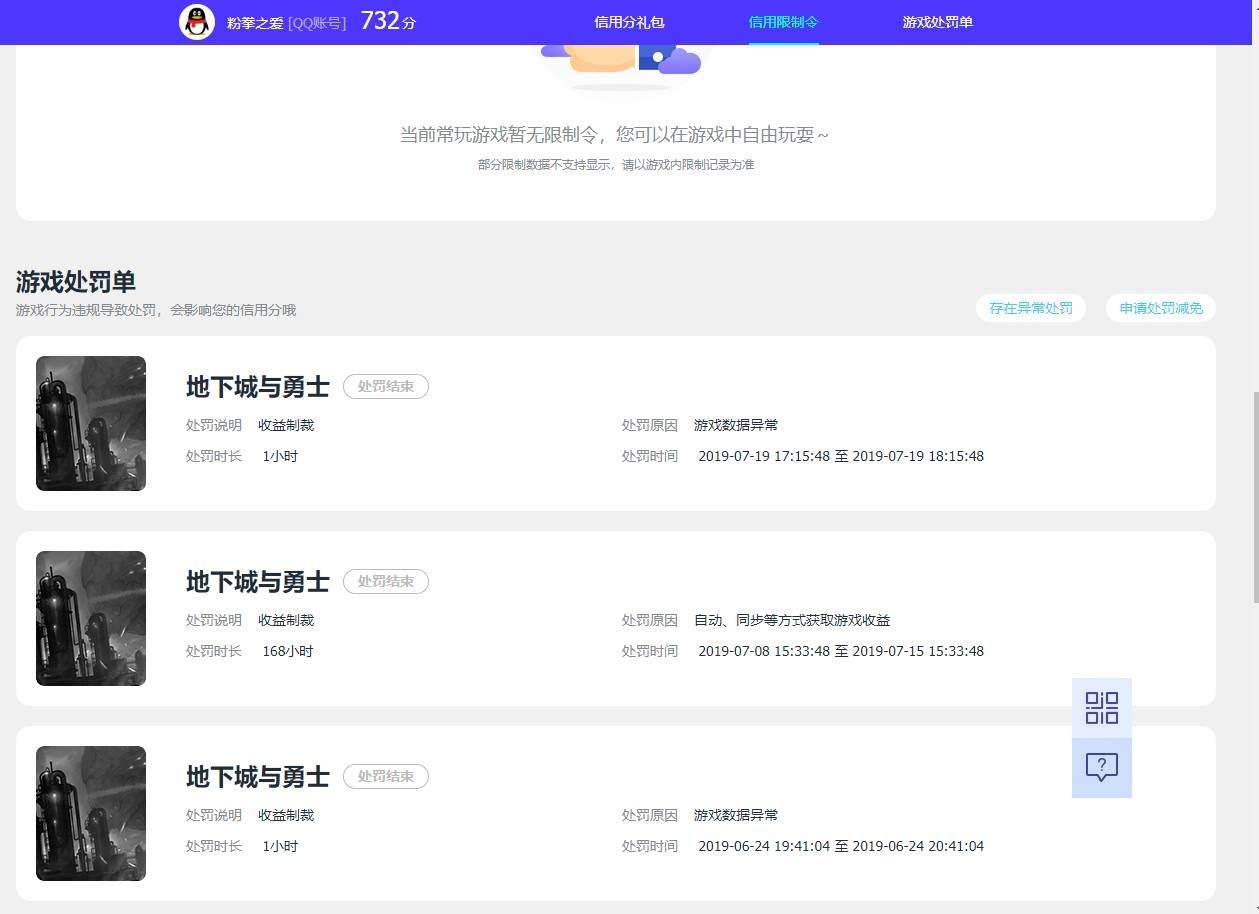The height and width of the screenshot is (914, 1259).
Task: Click 1小时 duration in 2019-07-19 card
Action: [x=280, y=456]
